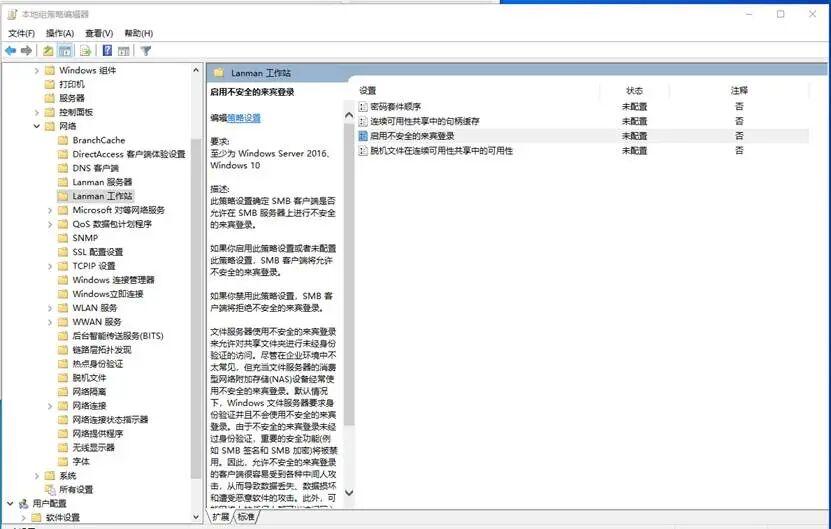Viewport: 831px width, 529px height.
Task: Click the description pane scrollbar down arrow
Action: (349, 492)
